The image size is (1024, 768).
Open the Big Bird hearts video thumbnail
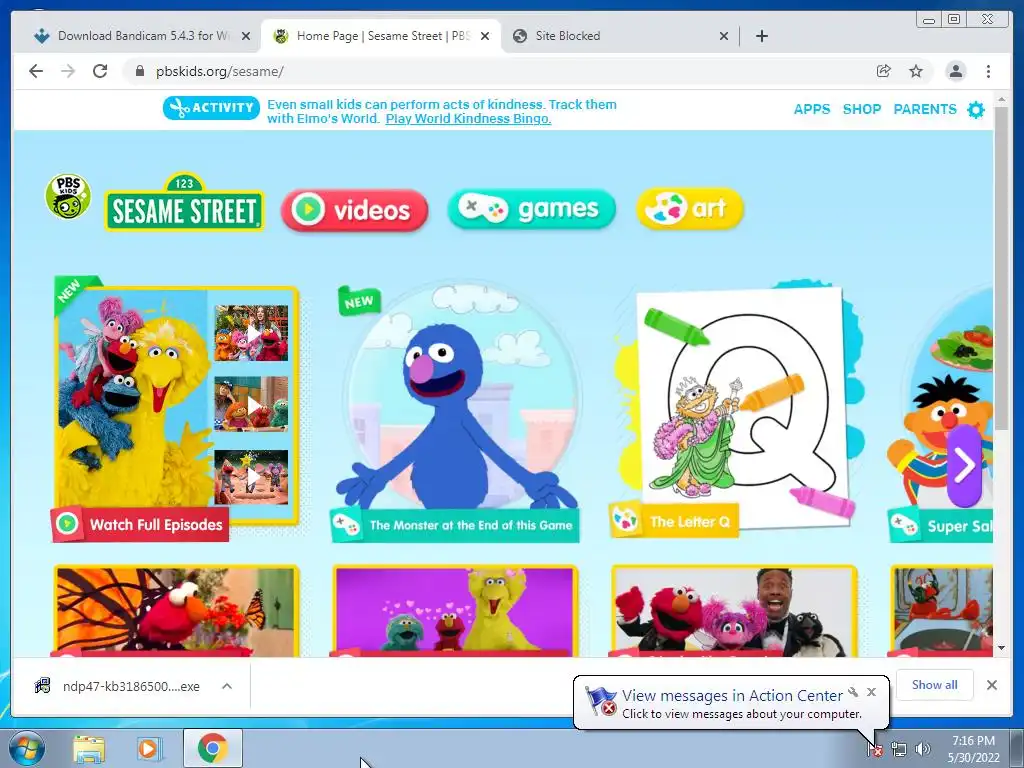pyautogui.click(x=455, y=611)
